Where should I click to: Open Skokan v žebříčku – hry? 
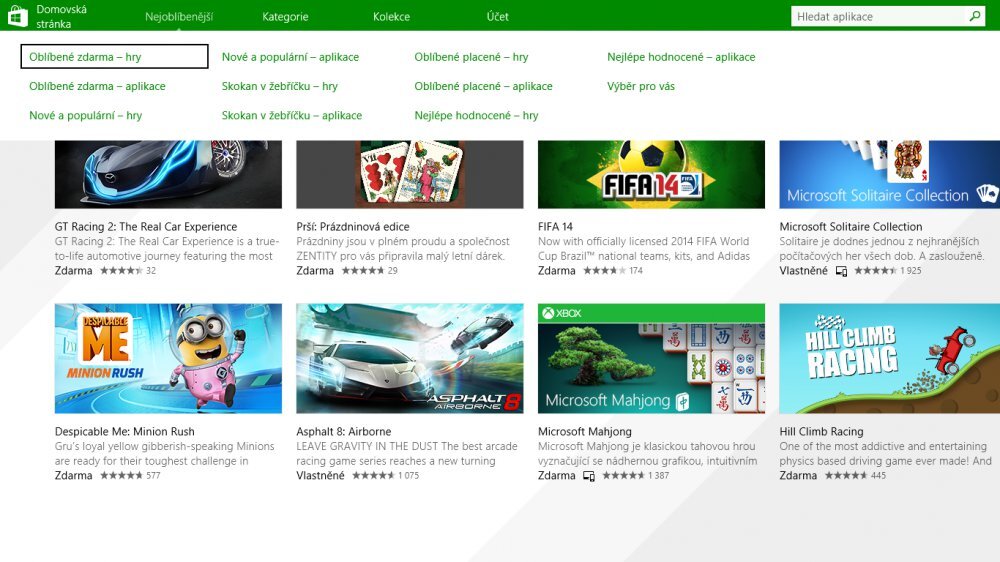pyautogui.click(x=279, y=86)
